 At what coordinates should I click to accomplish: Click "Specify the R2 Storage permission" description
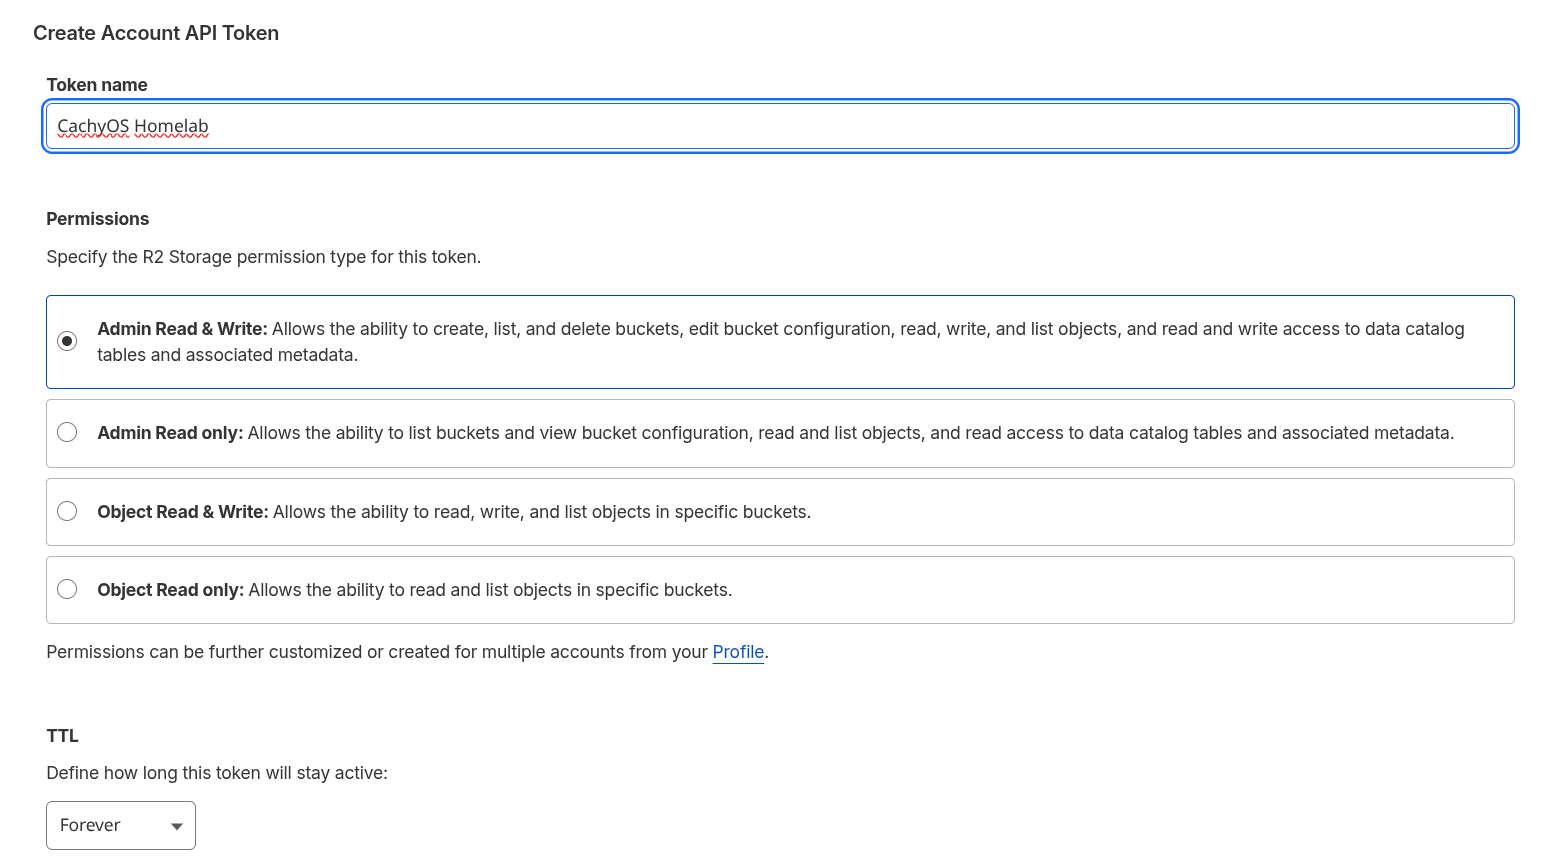click(263, 257)
